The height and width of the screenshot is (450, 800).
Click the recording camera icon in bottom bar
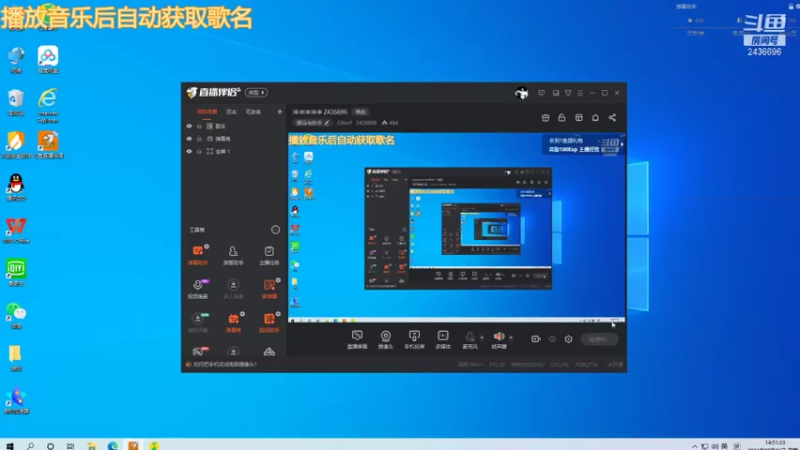pyautogui.click(x=535, y=339)
